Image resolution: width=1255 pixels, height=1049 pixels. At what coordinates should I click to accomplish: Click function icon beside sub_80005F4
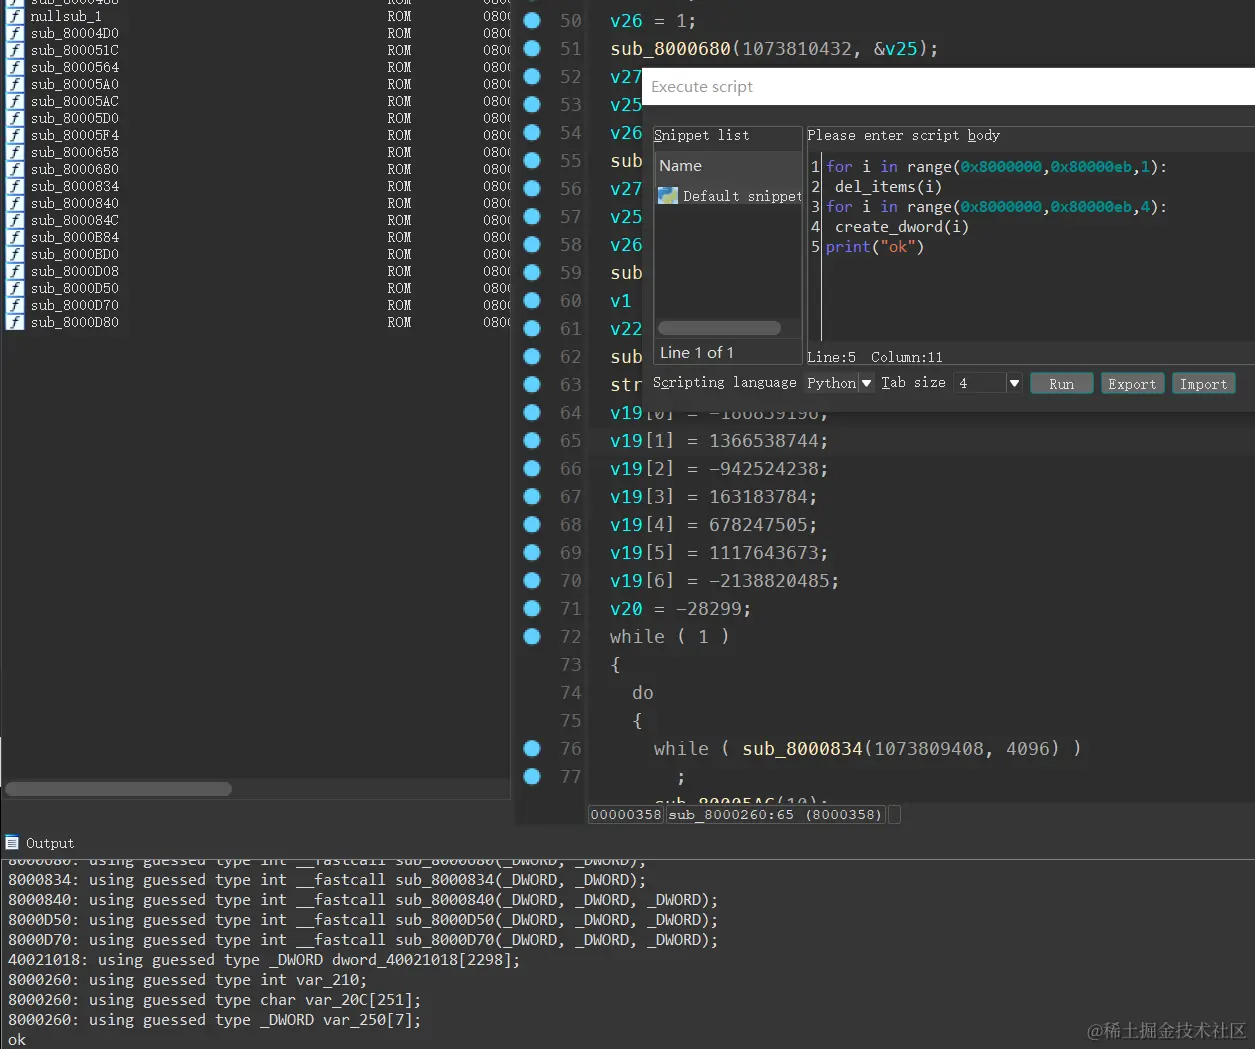coord(15,135)
